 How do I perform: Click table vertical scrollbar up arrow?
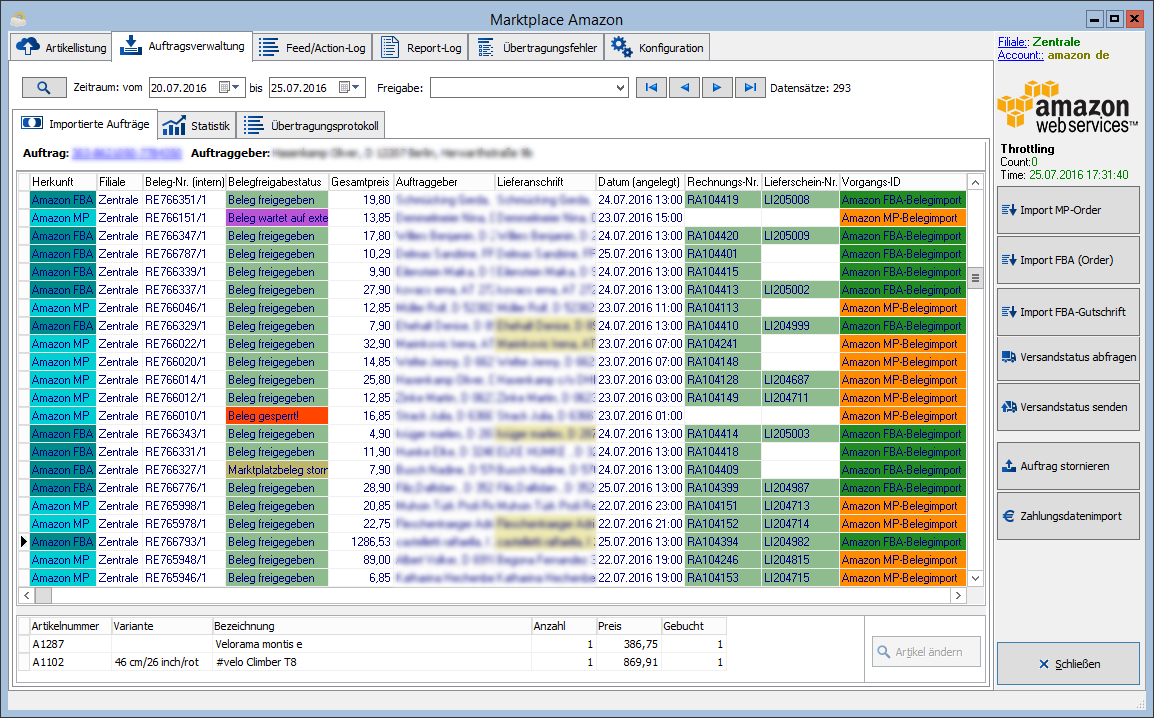click(975, 182)
